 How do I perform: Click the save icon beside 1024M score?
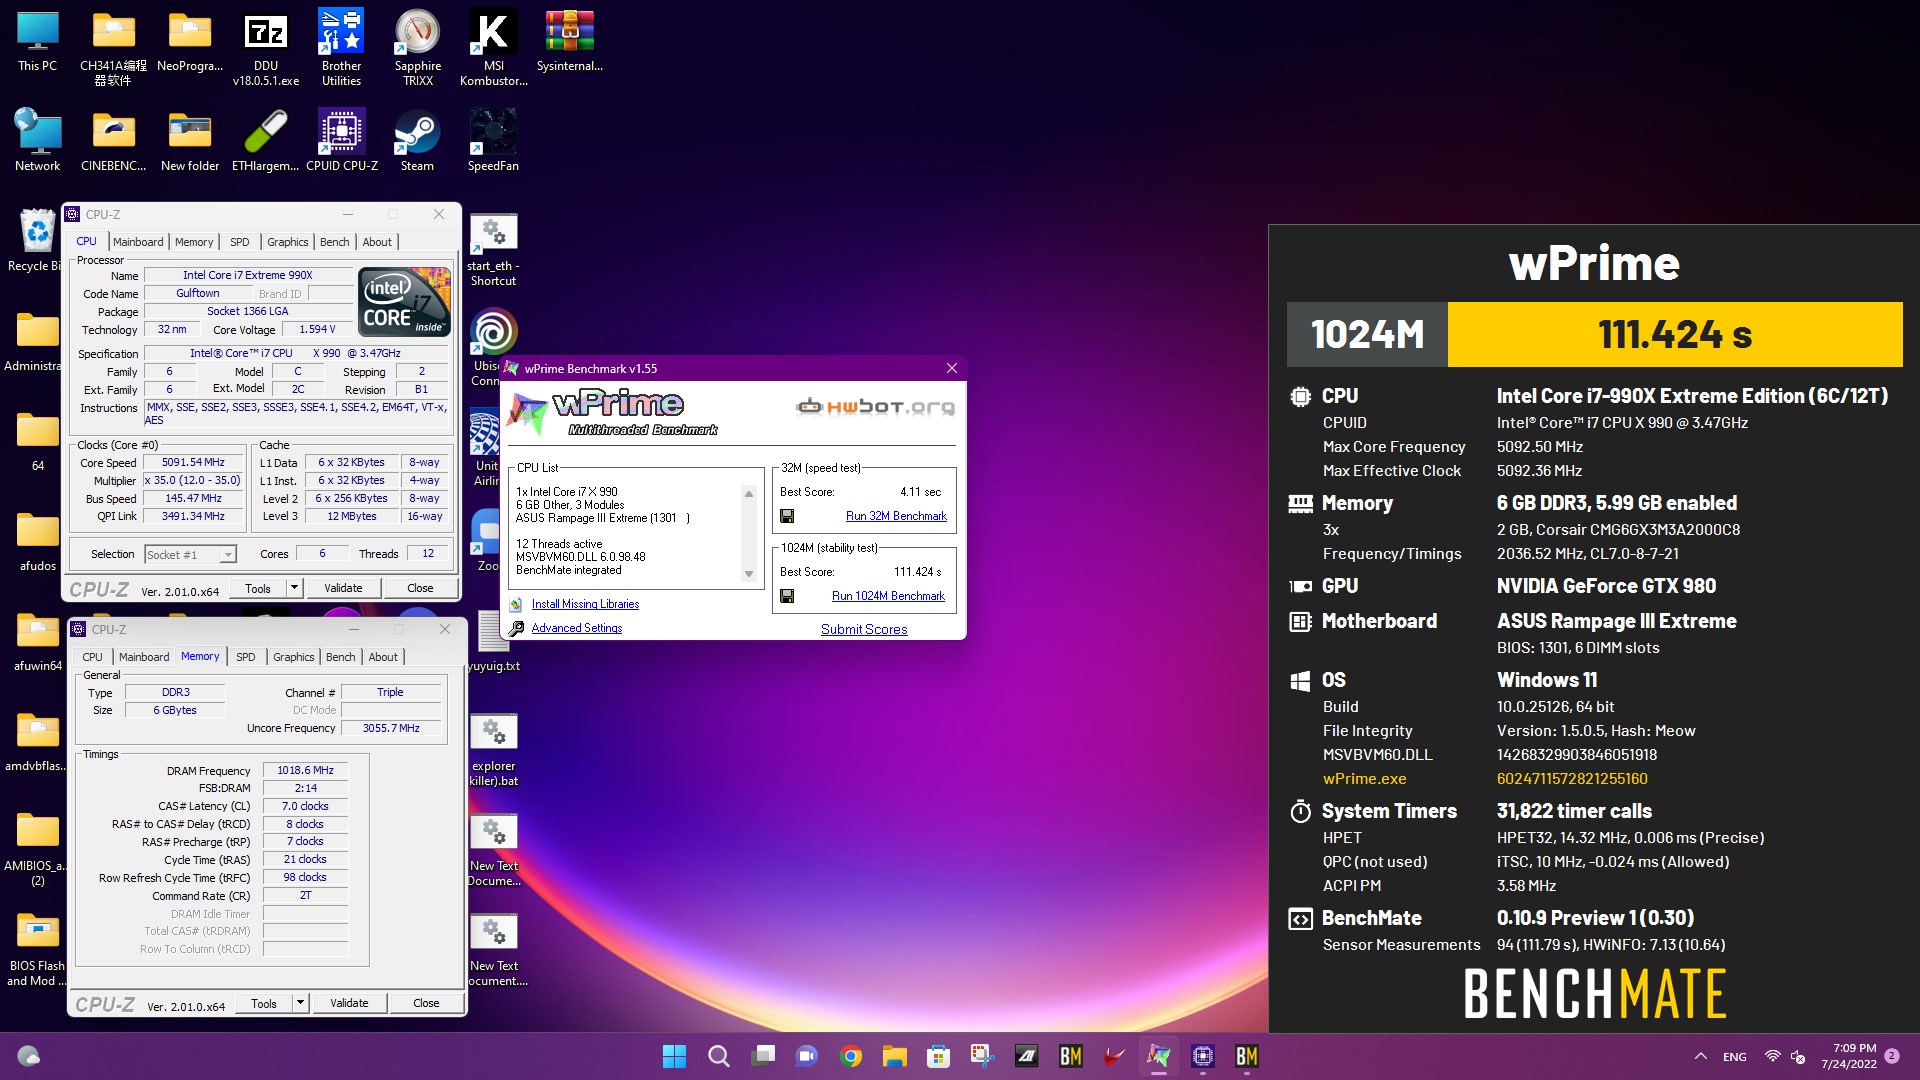787,596
